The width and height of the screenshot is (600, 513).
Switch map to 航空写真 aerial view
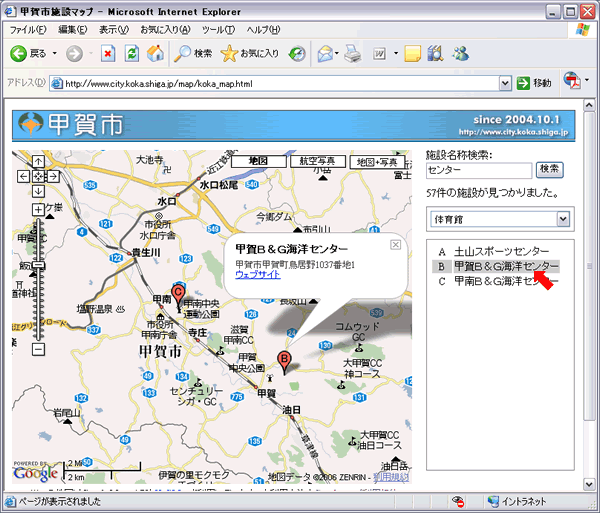point(318,161)
